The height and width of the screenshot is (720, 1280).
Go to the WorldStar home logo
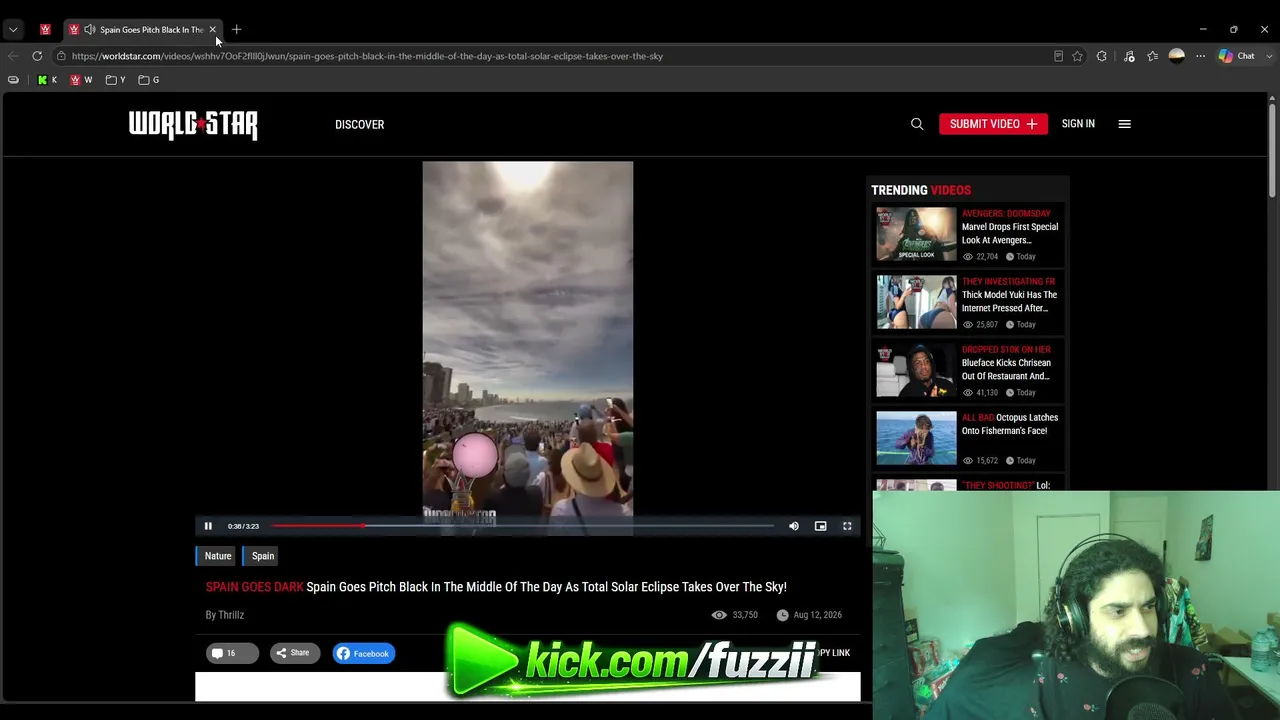193,125
